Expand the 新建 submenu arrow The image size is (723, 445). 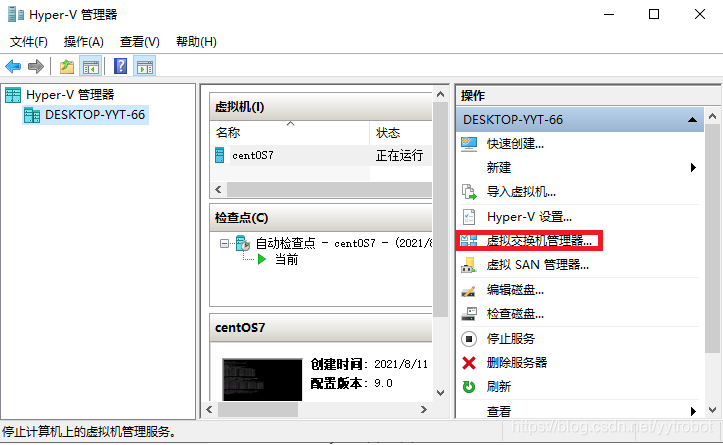693,167
